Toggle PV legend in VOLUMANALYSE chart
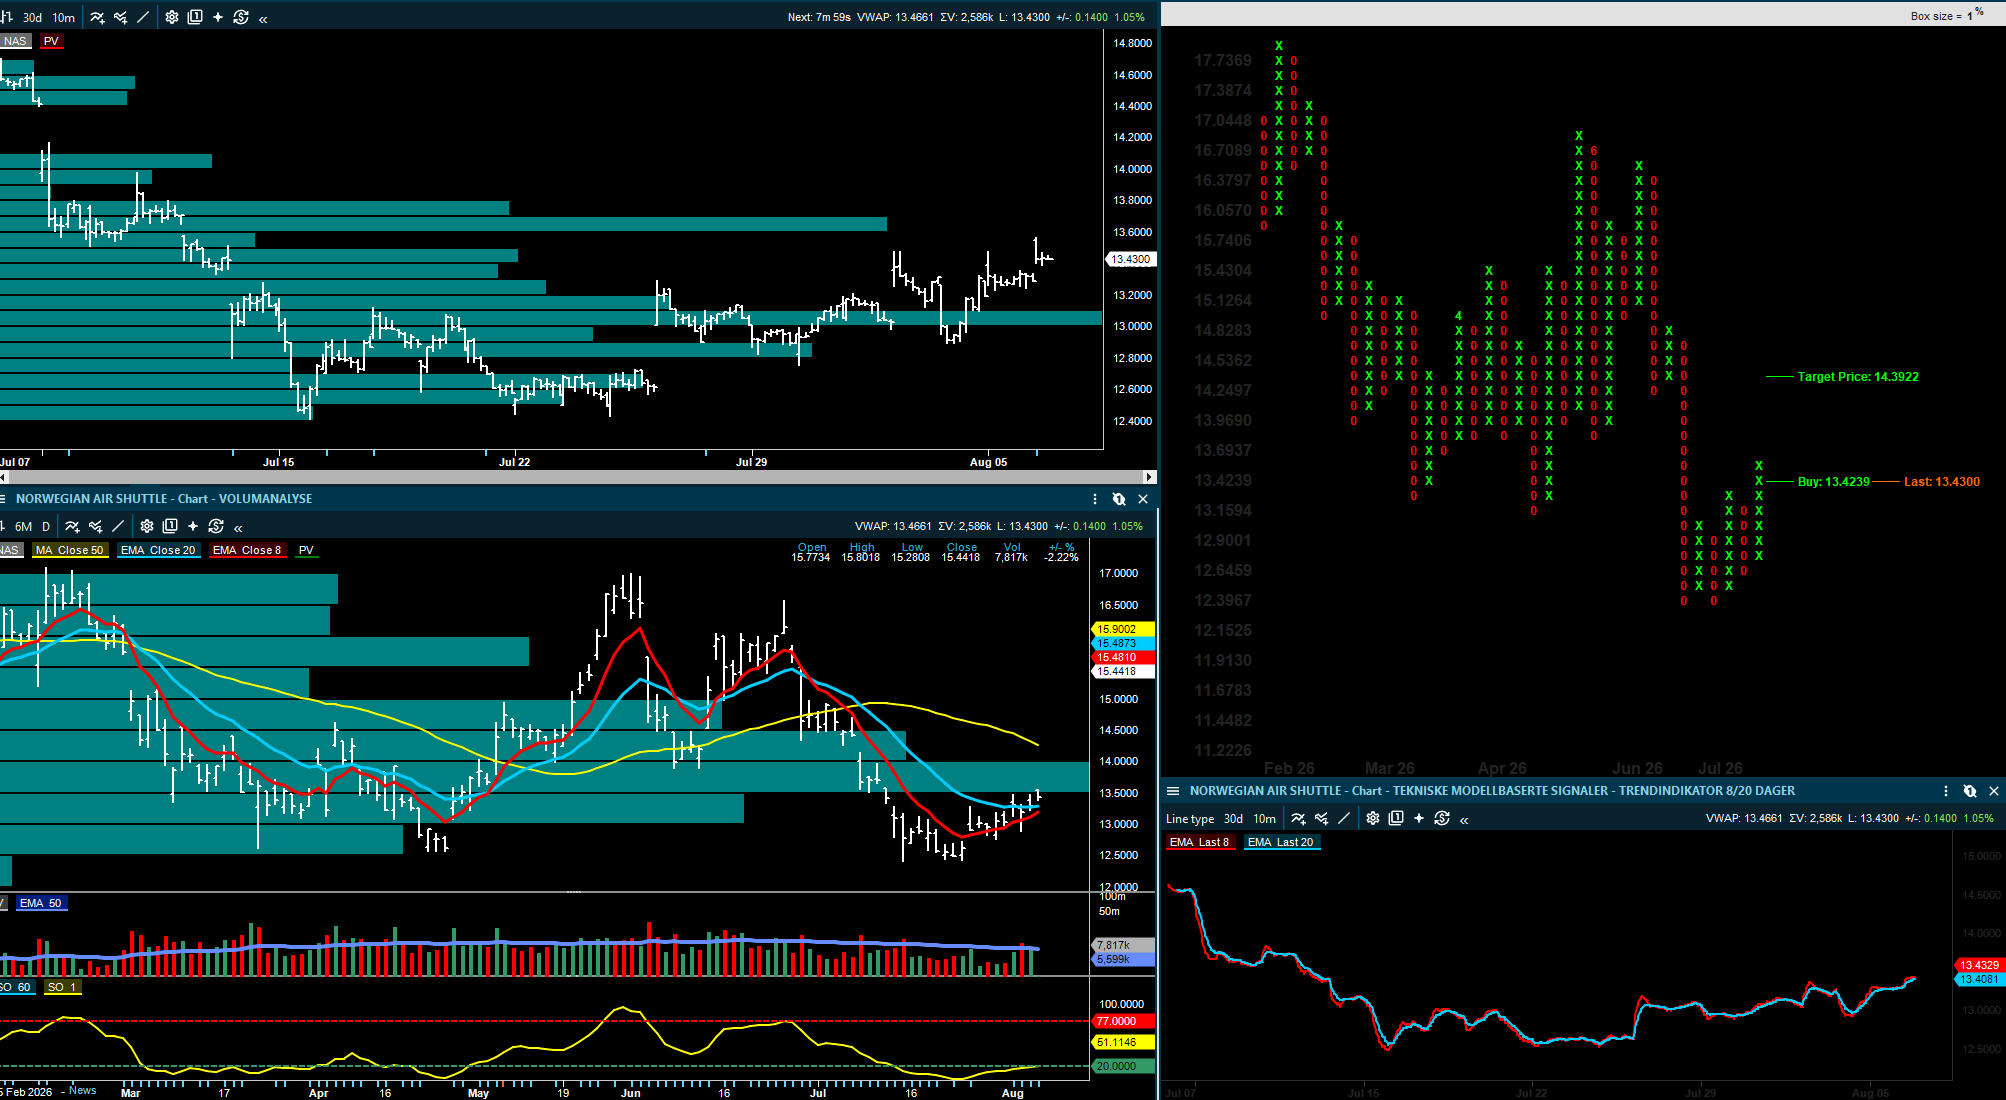 tap(306, 550)
